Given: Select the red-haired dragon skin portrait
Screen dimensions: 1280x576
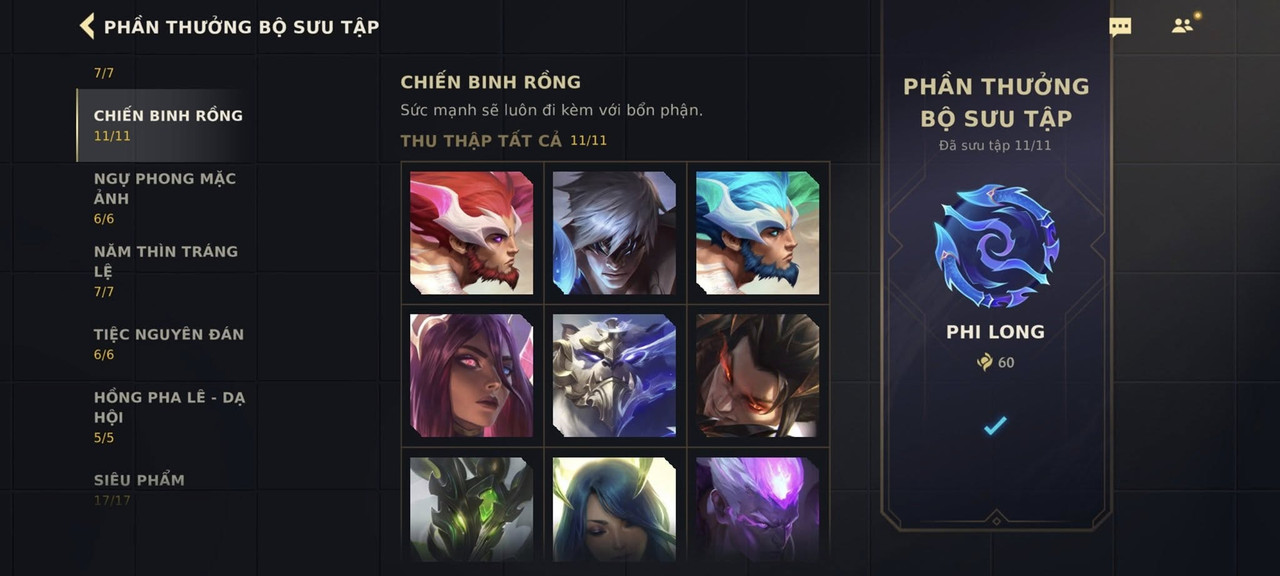Looking at the screenshot, I should [x=471, y=233].
